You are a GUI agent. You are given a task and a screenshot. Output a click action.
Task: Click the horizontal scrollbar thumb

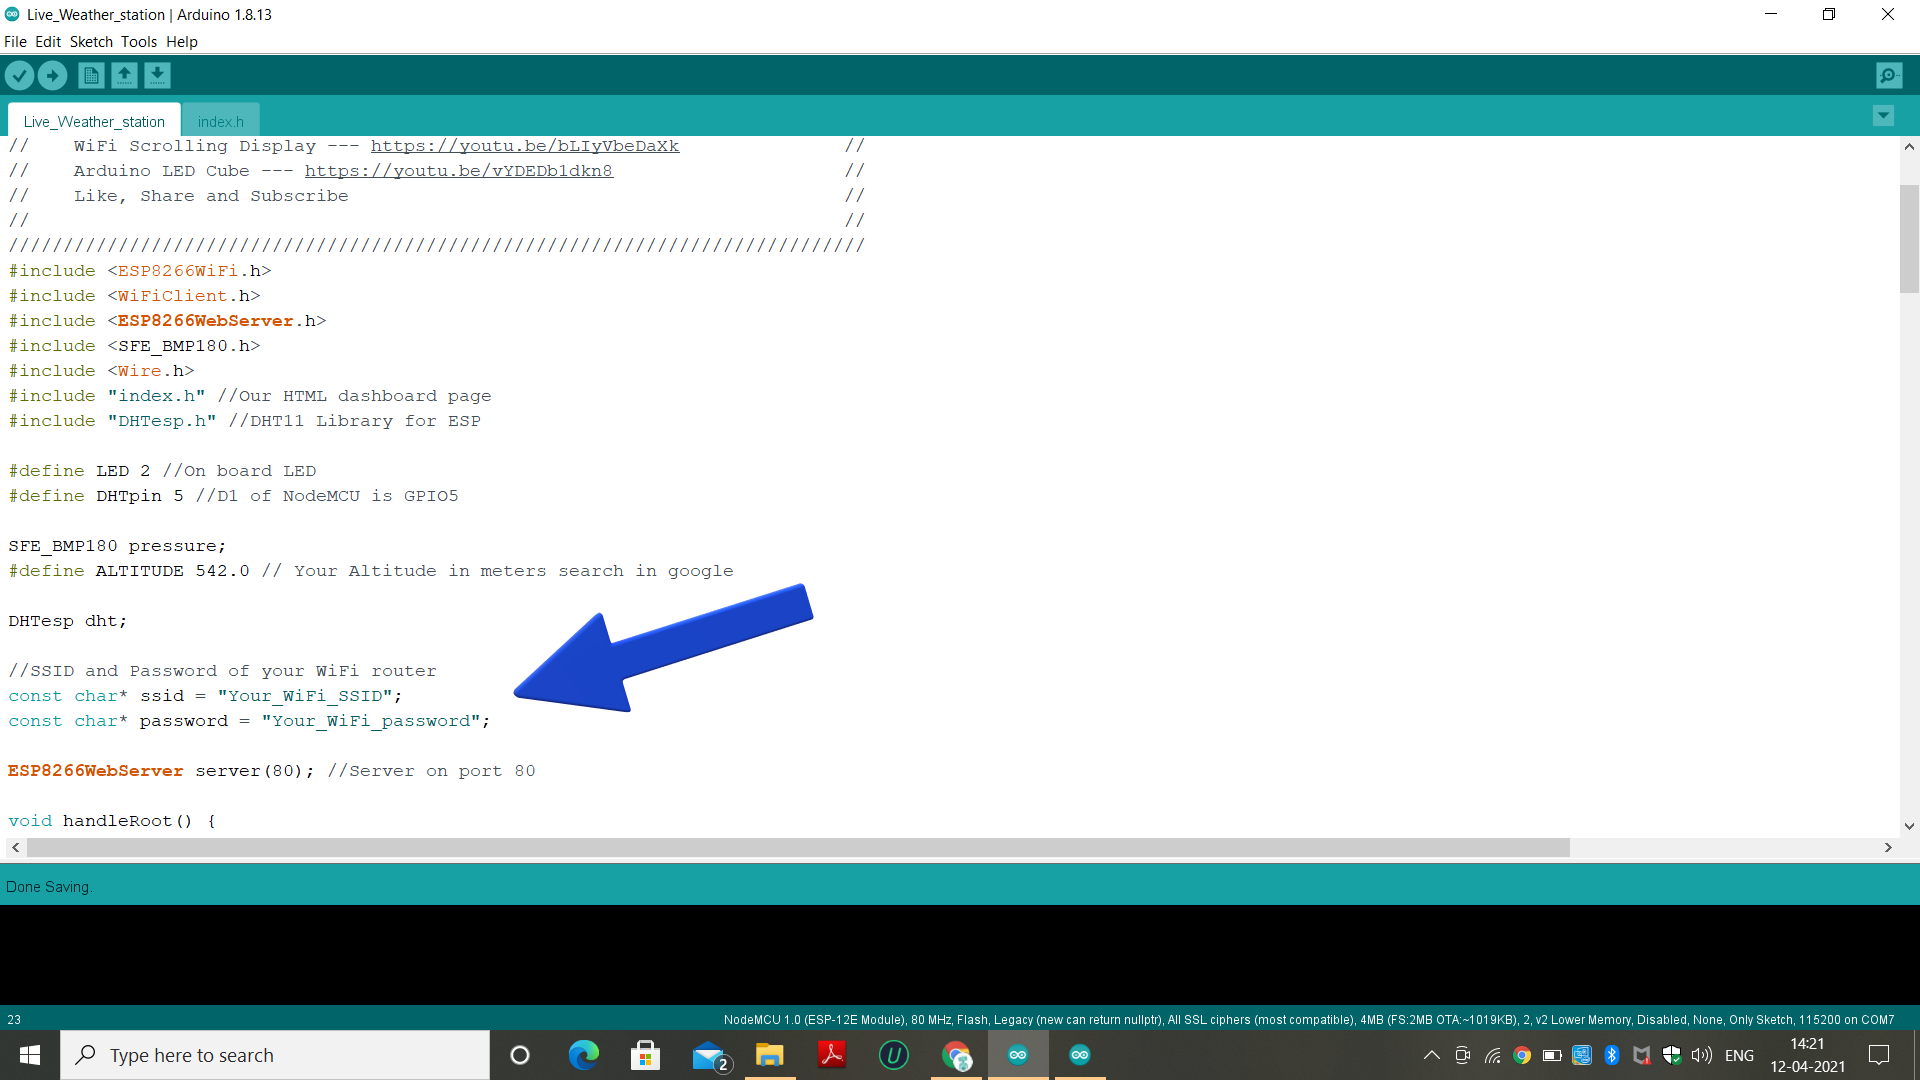pyautogui.click(x=798, y=848)
